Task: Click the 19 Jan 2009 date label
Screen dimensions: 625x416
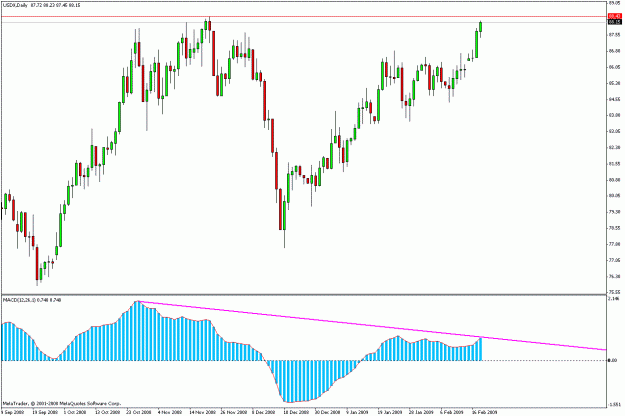Action: click(x=390, y=412)
